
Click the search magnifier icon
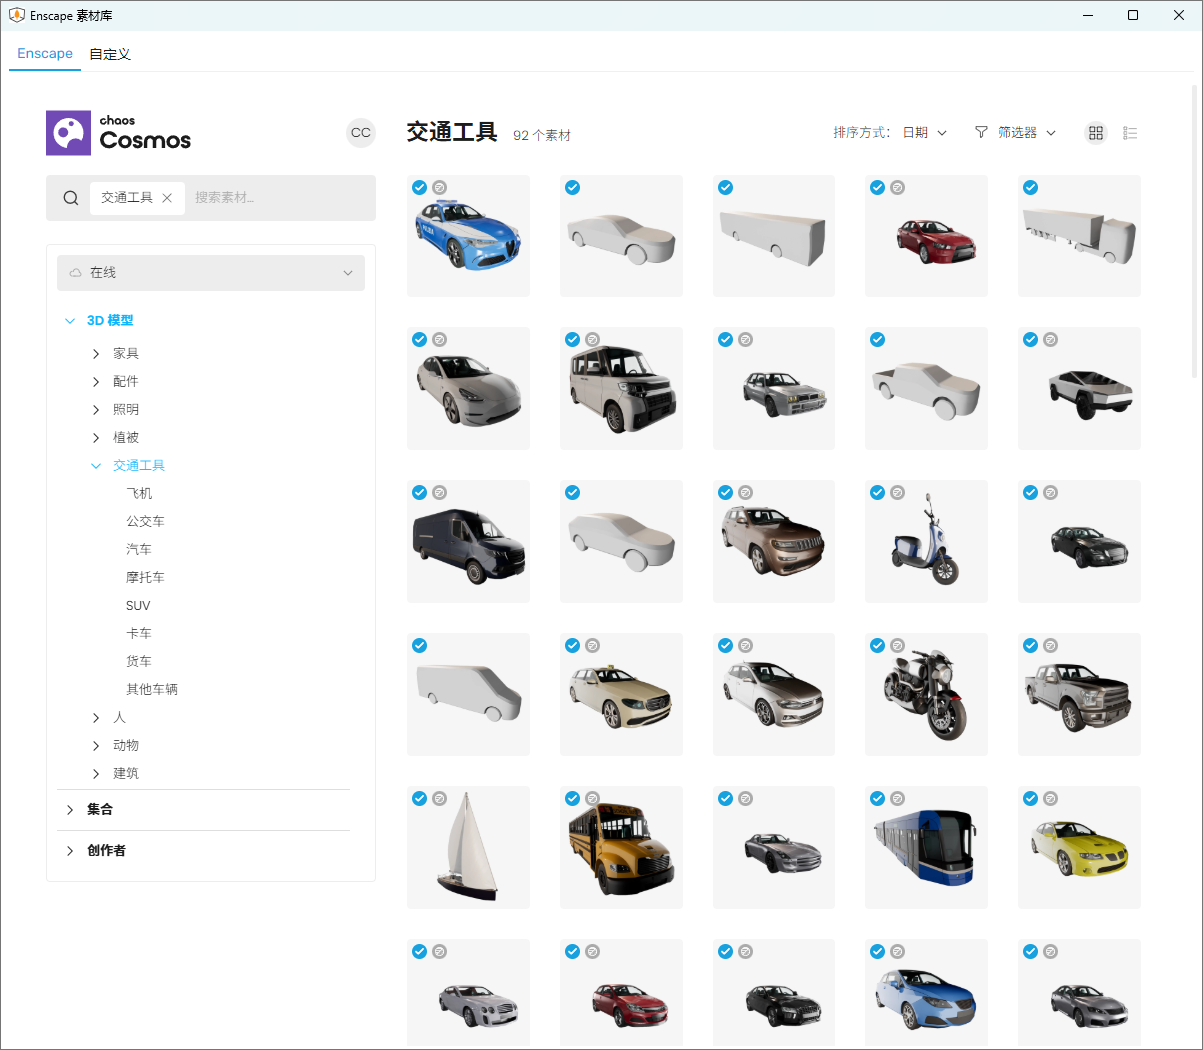click(x=71, y=198)
